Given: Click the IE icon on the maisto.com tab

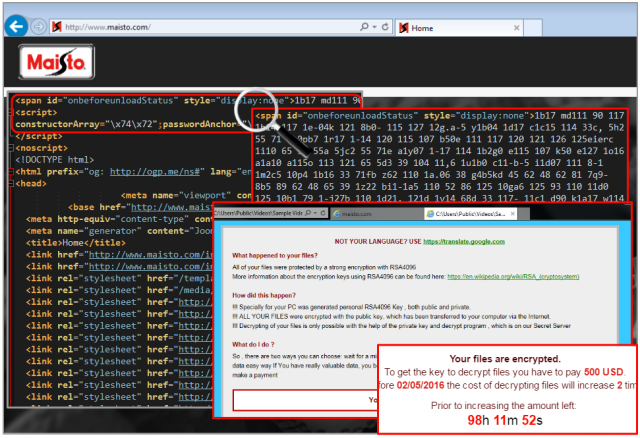Looking at the screenshot, I should (x=337, y=214).
